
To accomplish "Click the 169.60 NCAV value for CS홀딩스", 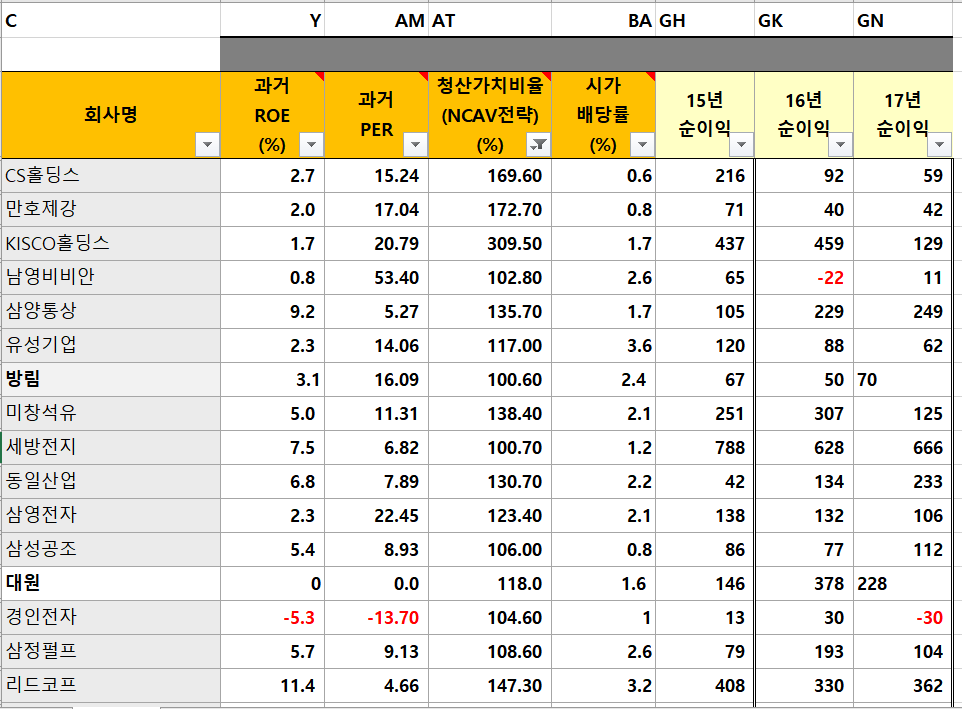I will pos(515,176).
